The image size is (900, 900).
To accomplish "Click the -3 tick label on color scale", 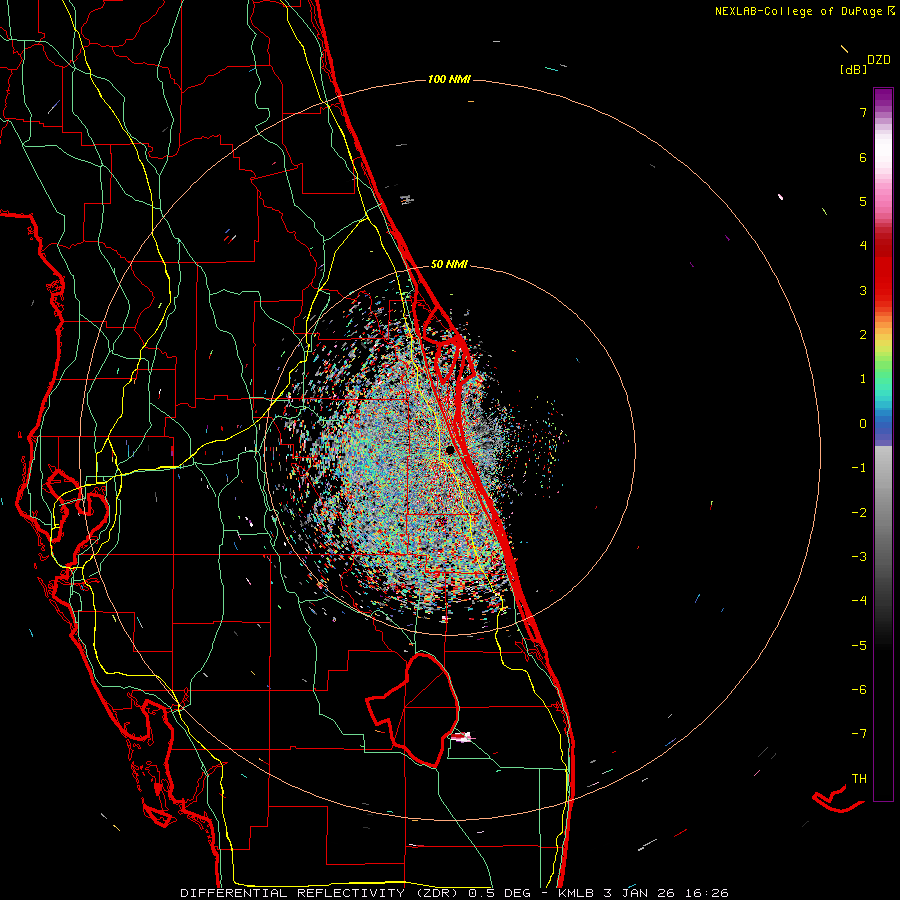I will tap(859, 557).
